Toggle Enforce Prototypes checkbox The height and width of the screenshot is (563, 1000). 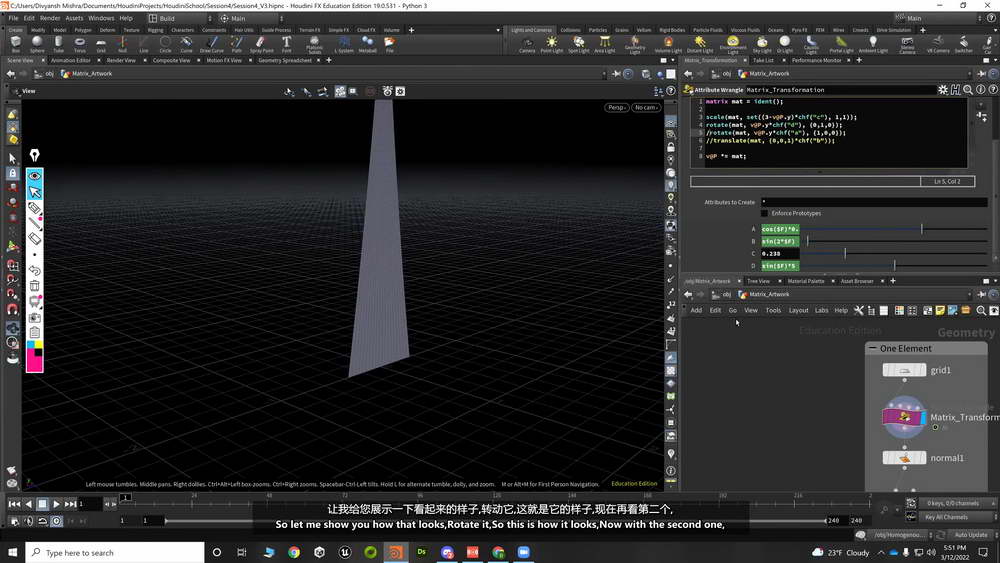click(765, 213)
